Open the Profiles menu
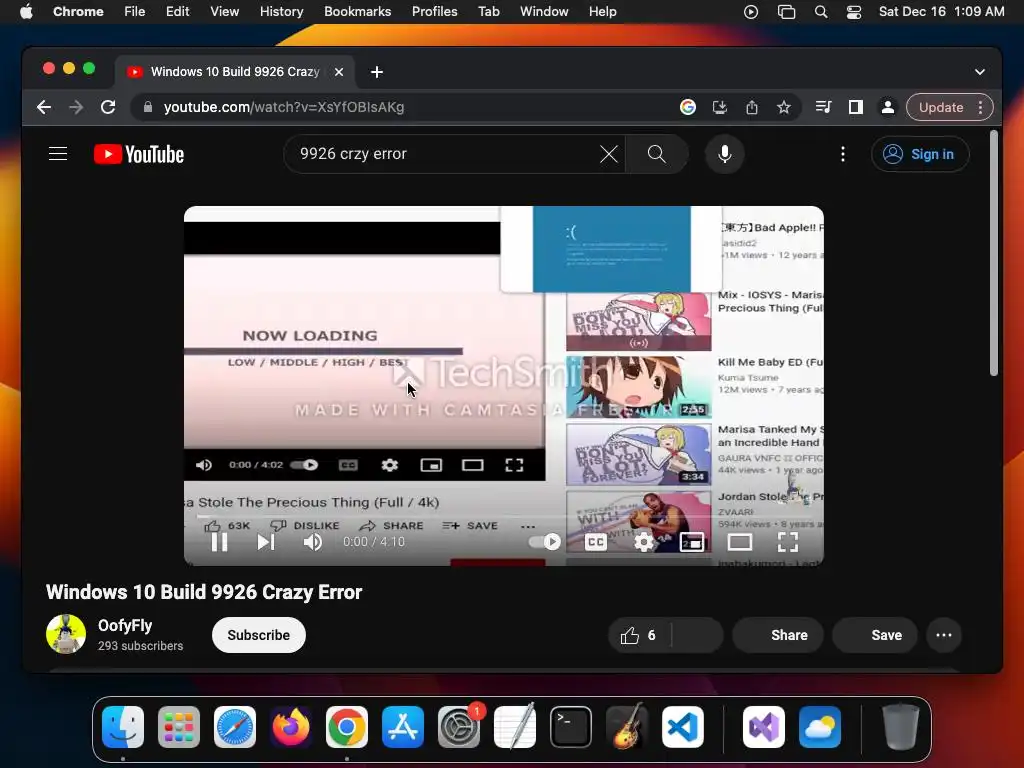Screen dimensions: 1024x768 tap(434, 12)
